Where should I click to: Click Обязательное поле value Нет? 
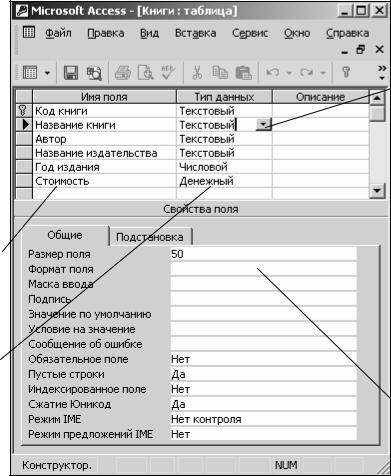pos(263,359)
